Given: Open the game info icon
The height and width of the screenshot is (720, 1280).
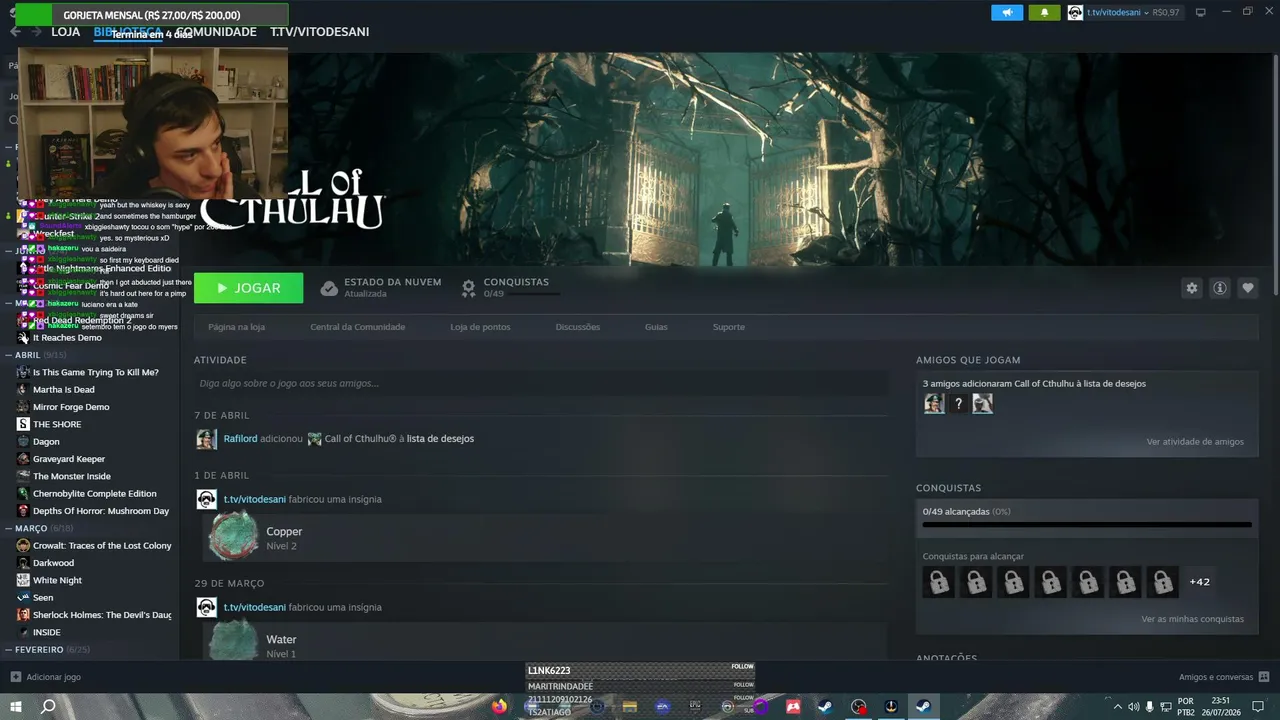Looking at the screenshot, I should (x=1219, y=288).
